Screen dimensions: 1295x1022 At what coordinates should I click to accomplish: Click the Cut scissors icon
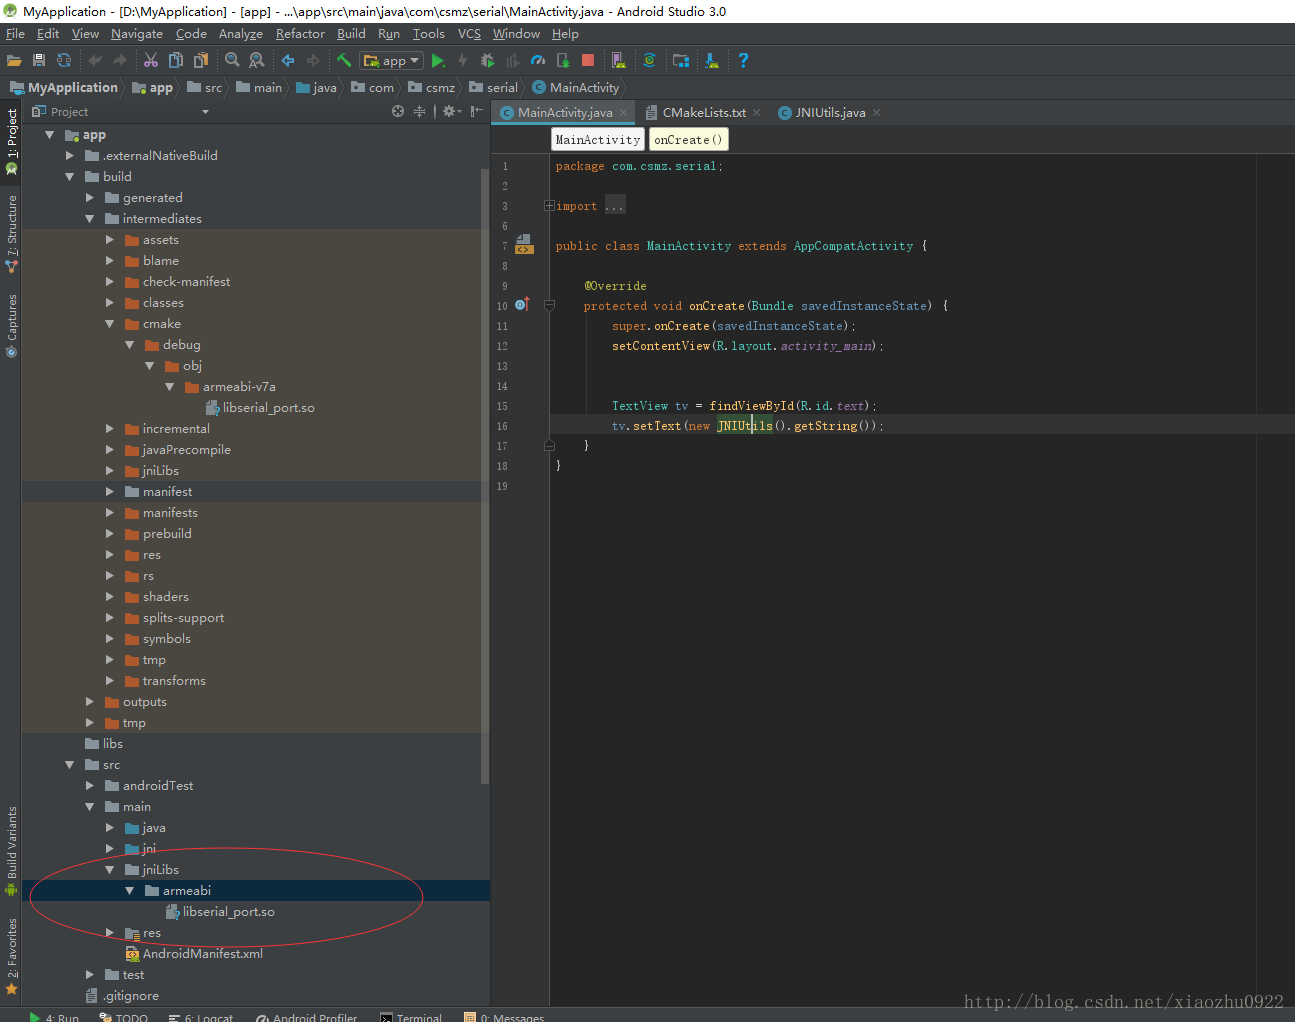151,61
